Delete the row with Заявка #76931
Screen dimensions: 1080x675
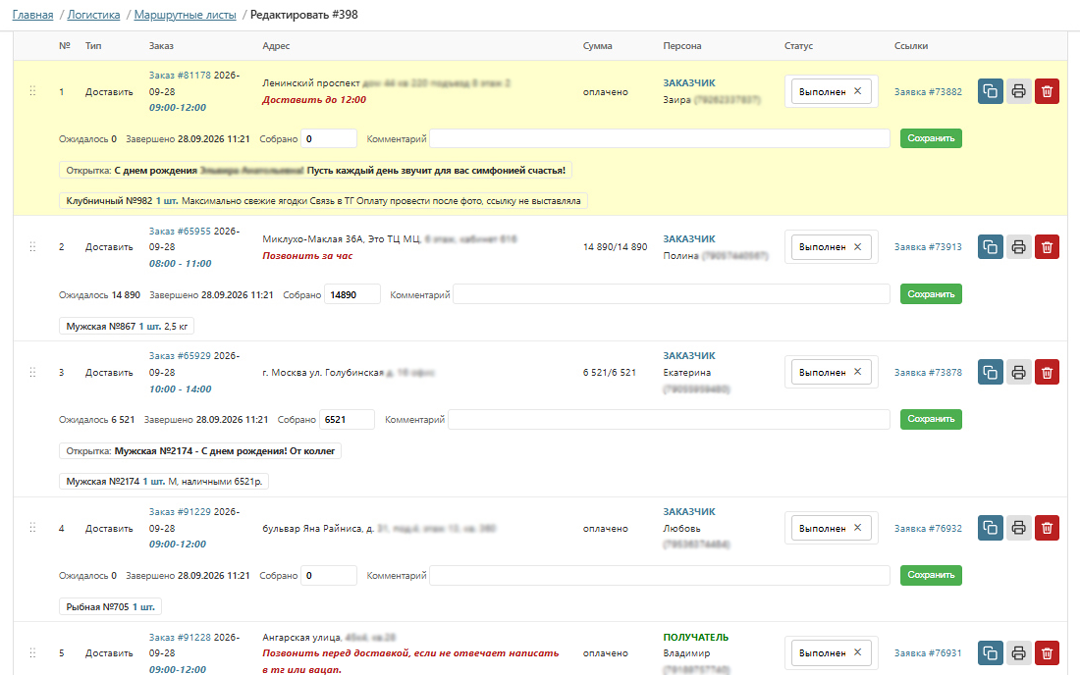(x=1047, y=653)
